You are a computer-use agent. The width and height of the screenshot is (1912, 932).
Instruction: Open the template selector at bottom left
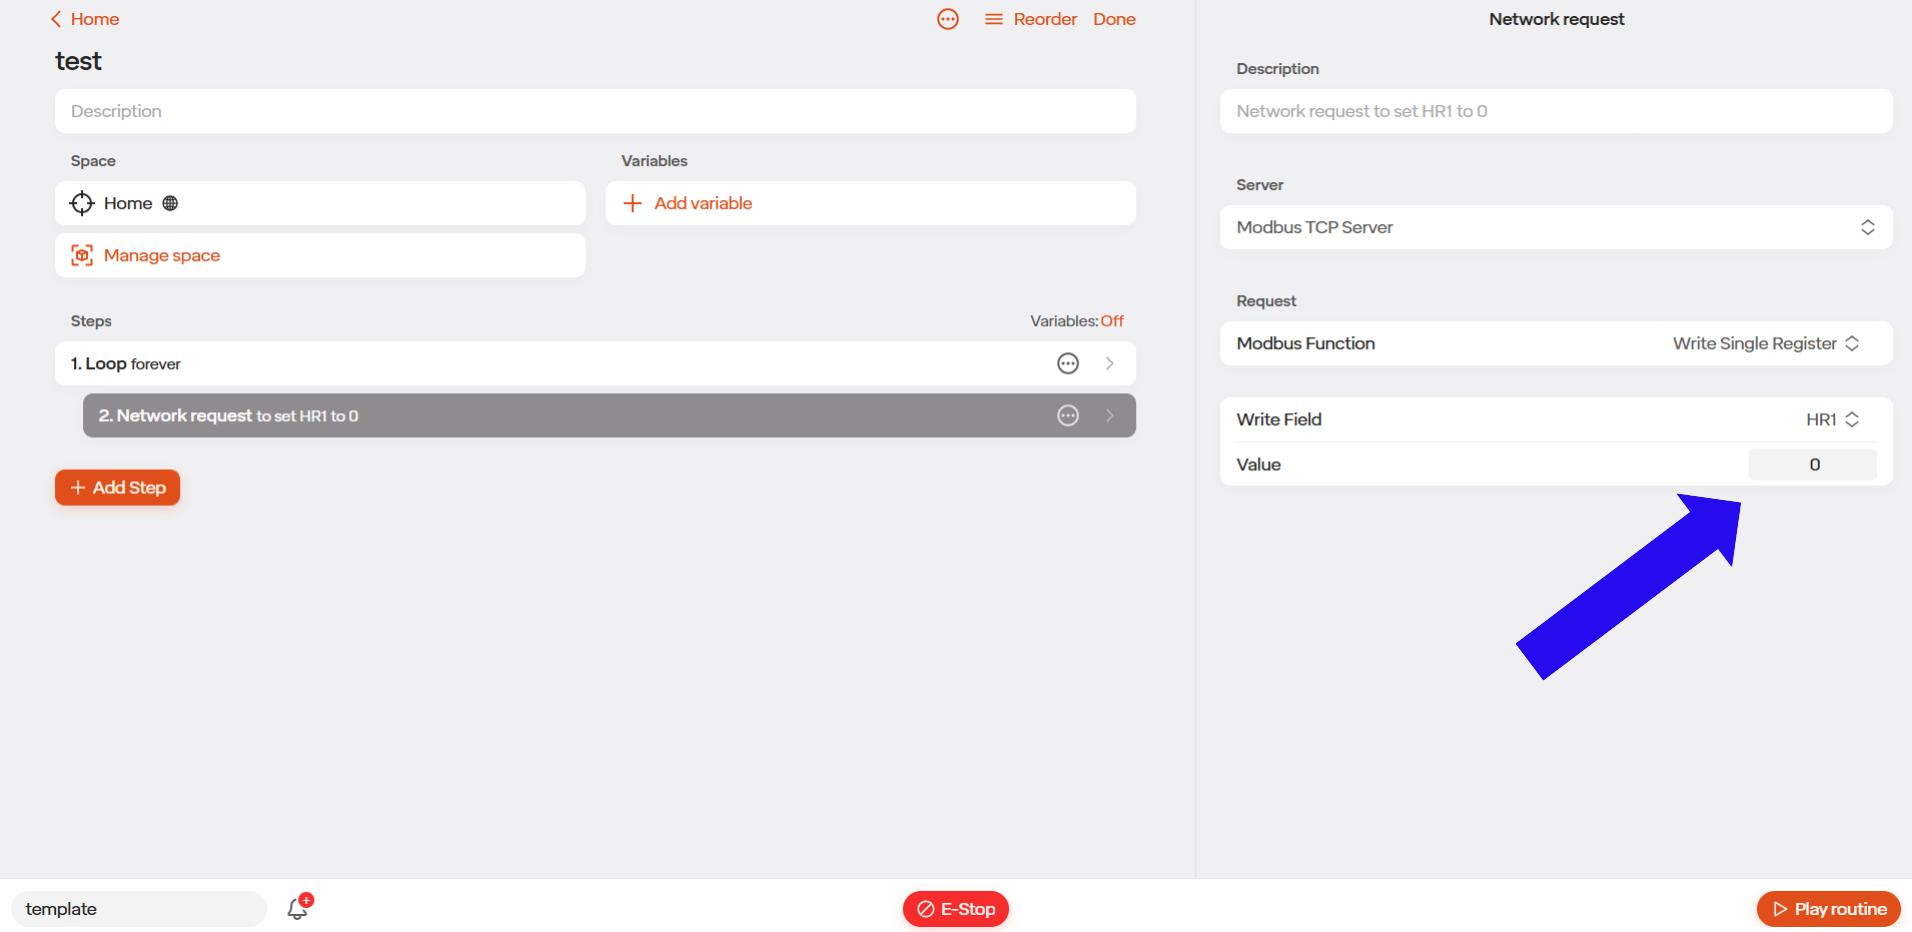point(139,909)
